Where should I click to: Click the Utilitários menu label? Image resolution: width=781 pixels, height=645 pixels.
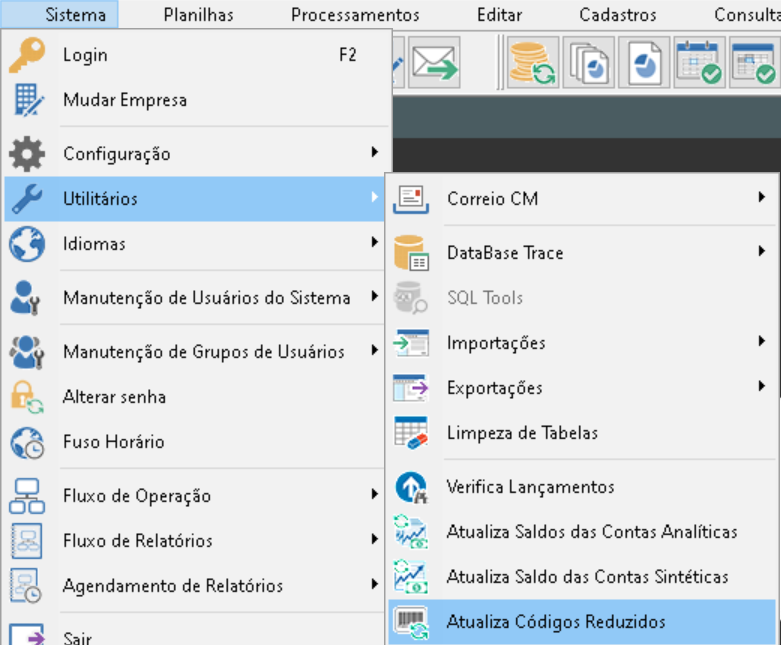click(x=100, y=199)
